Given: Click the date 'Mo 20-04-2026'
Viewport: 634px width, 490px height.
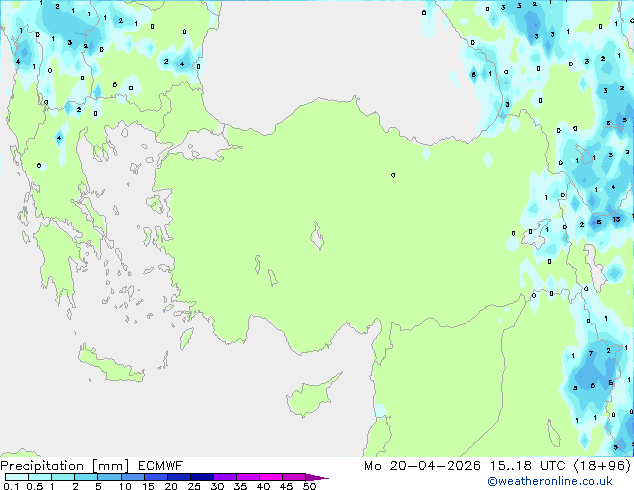Looking at the screenshot, I should pyautogui.click(x=422, y=466).
